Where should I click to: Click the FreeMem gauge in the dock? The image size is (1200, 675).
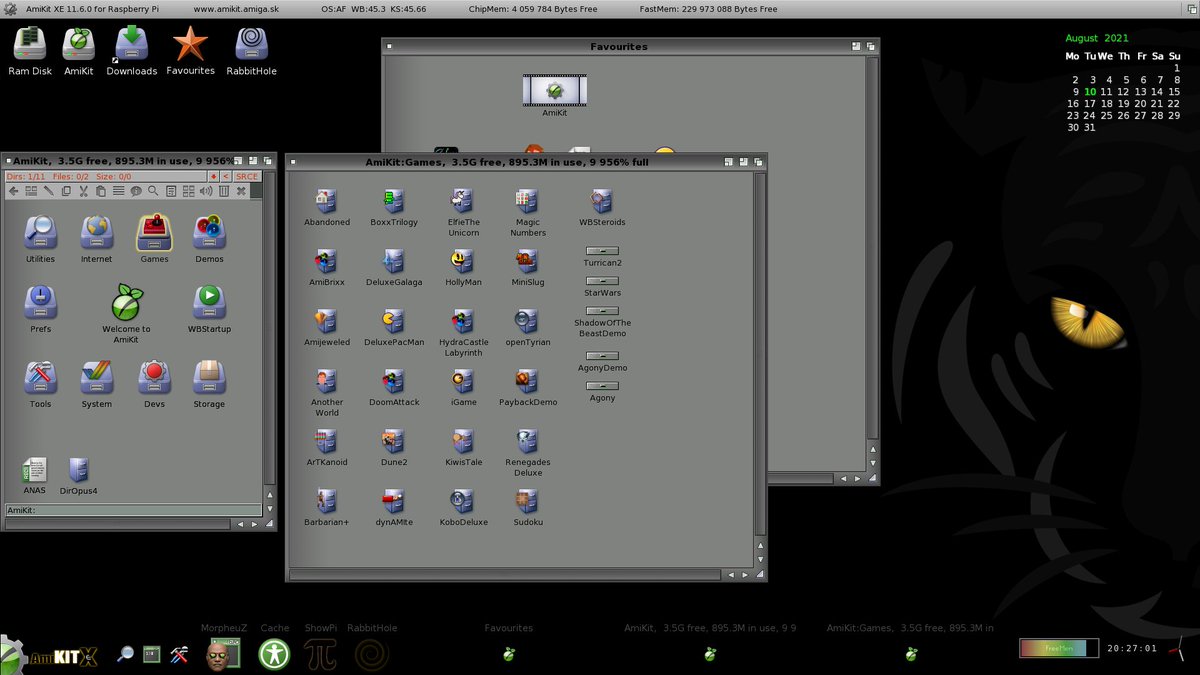1059,648
